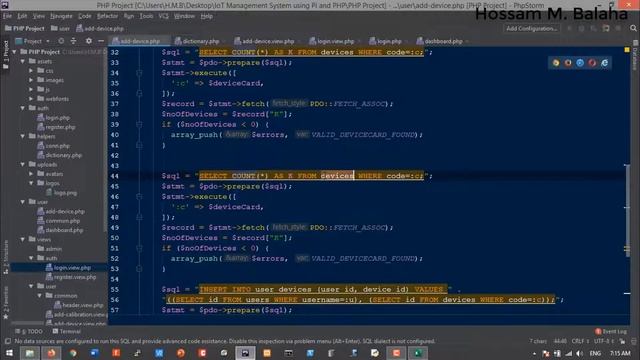The height and width of the screenshot is (360, 640).
Task: Click the volume icon in system tray
Action: point(580,353)
